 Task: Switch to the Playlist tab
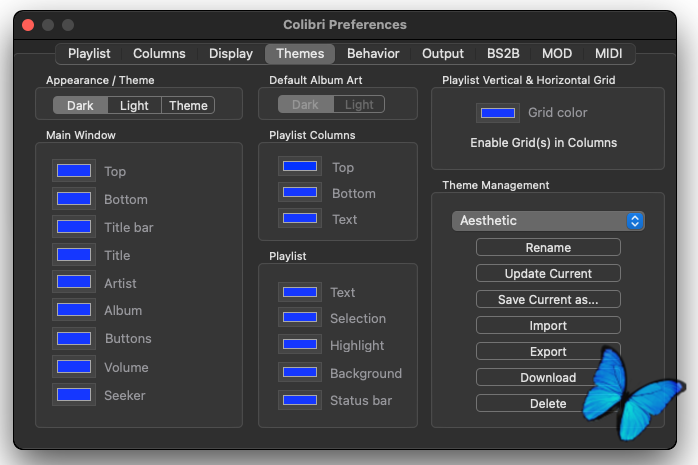(x=89, y=53)
